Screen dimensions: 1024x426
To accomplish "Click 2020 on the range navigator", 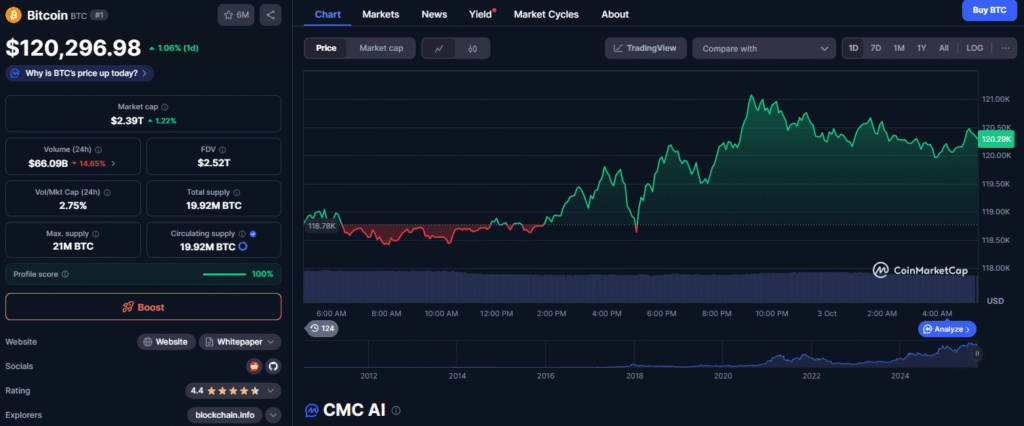I will [x=722, y=376].
